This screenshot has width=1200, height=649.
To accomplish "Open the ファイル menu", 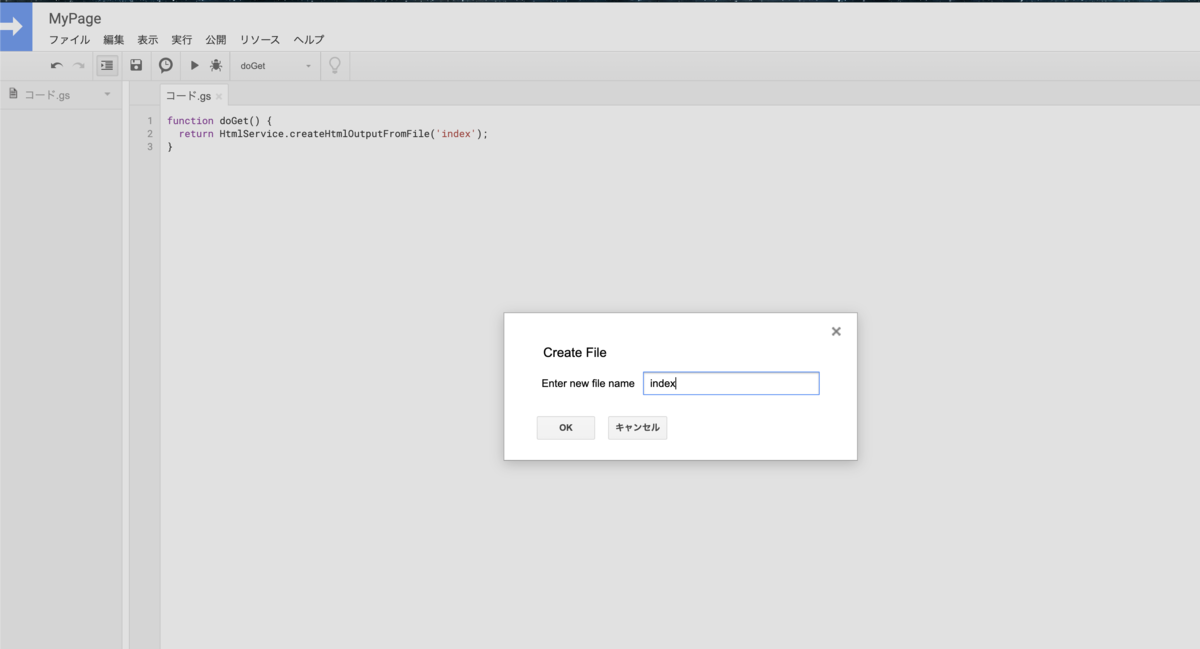I will point(69,40).
